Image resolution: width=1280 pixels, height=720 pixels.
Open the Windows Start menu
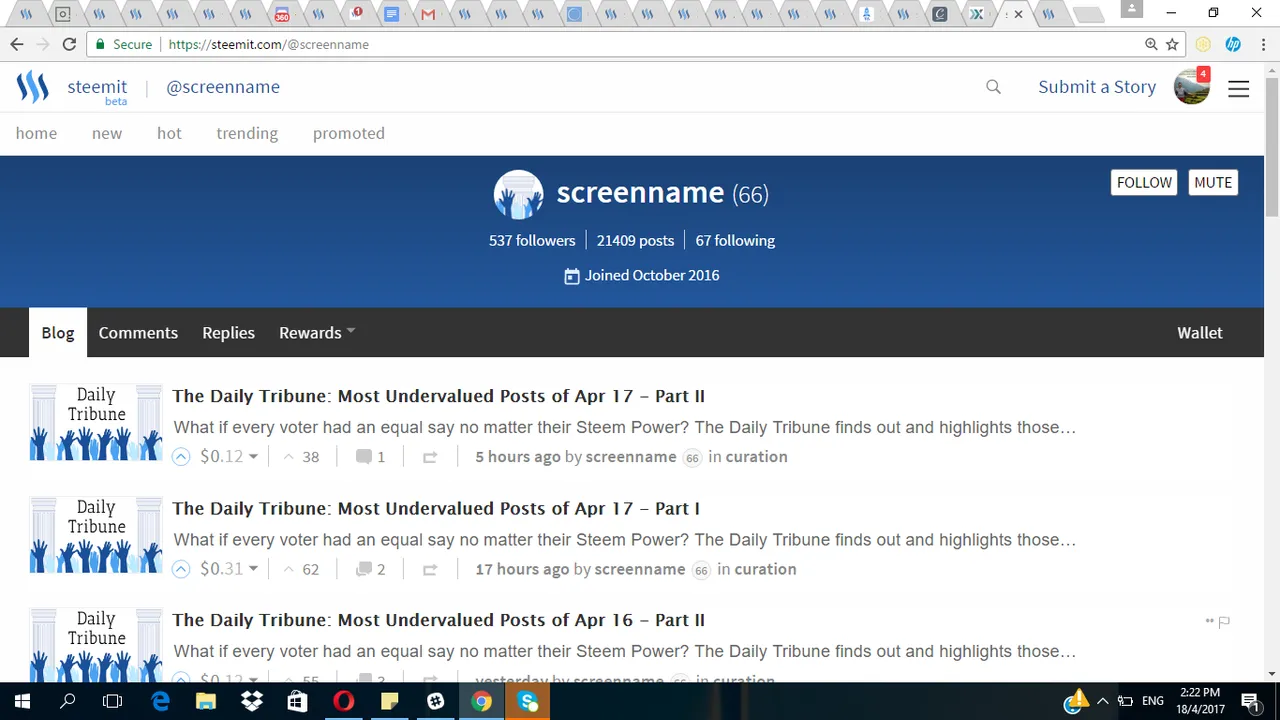tap(22, 701)
